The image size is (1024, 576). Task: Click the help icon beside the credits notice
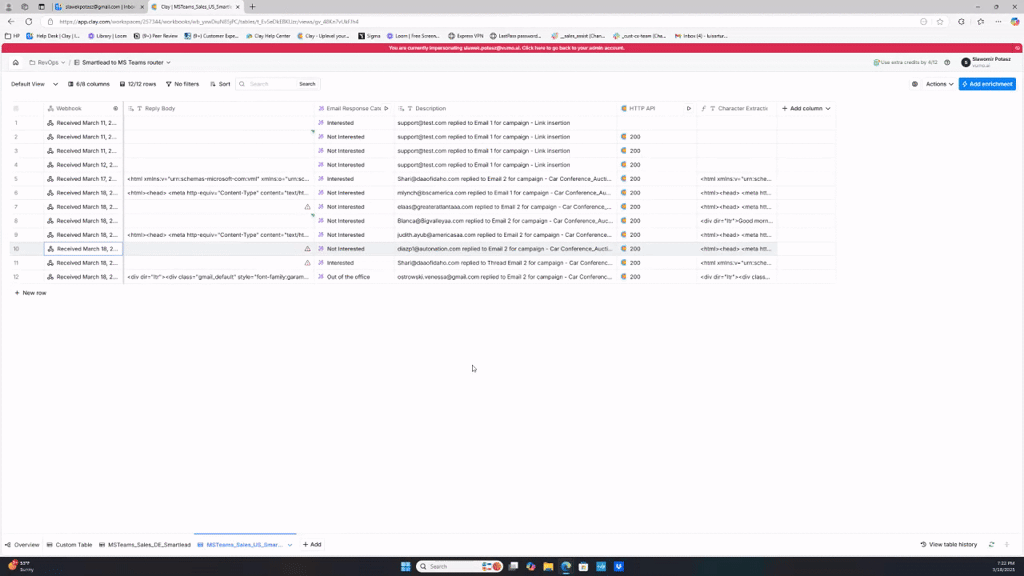(x=947, y=62)
